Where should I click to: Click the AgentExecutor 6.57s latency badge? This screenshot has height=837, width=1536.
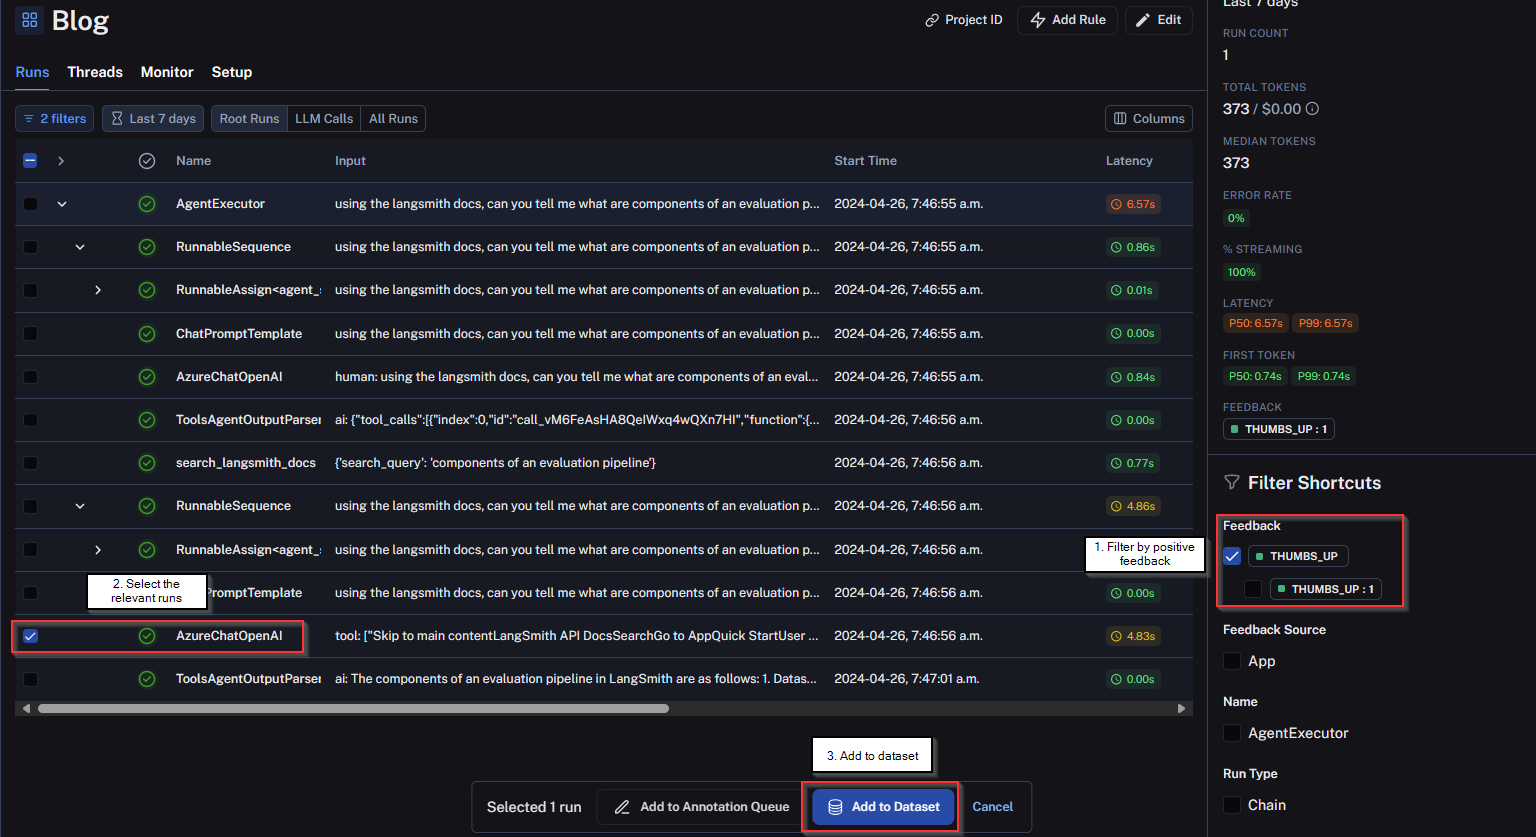(1133, 204)
